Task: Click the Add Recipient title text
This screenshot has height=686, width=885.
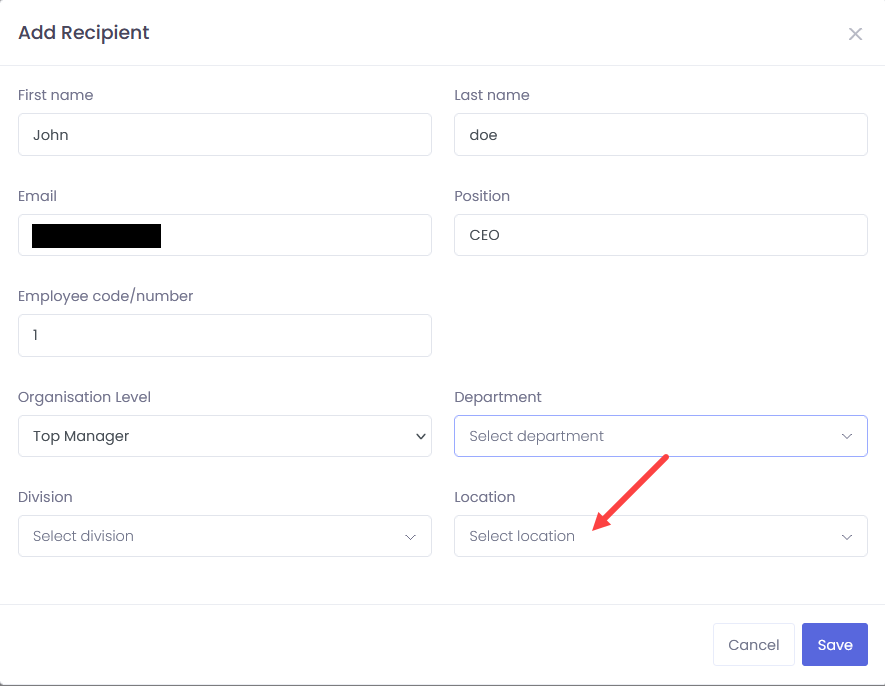Action: pyautogui.click(x=84, y=33)
